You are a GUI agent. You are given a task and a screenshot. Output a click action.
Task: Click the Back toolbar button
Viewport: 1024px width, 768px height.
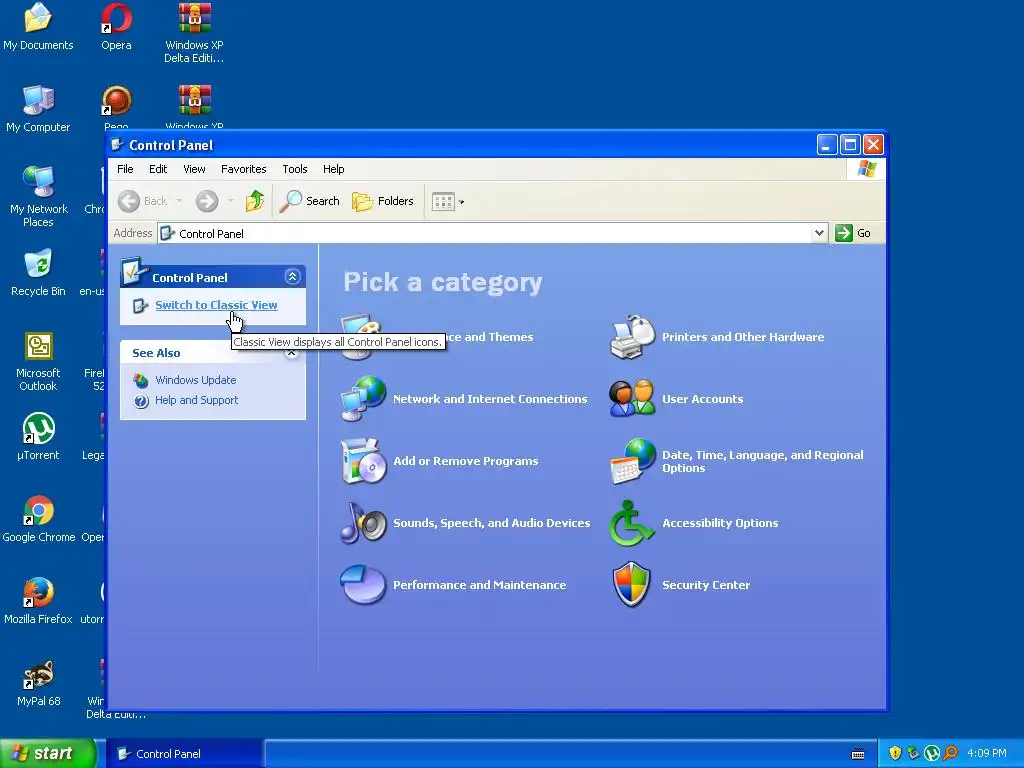click(143, 201)
